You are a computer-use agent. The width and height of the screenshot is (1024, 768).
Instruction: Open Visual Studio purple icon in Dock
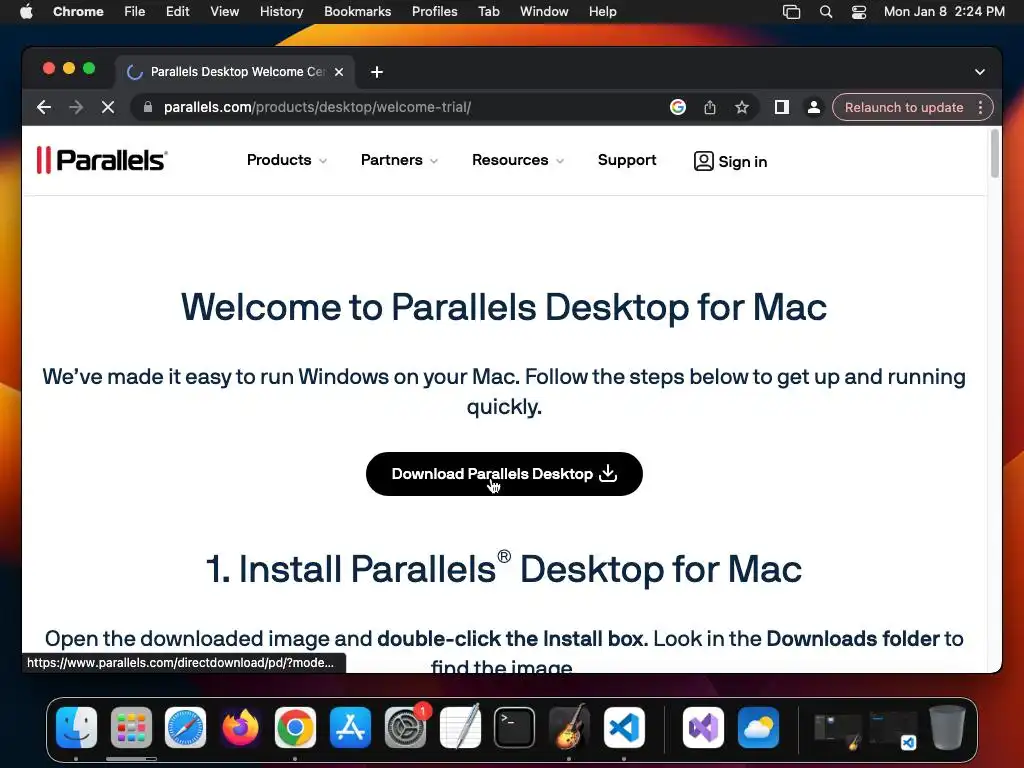coord(703,728)
